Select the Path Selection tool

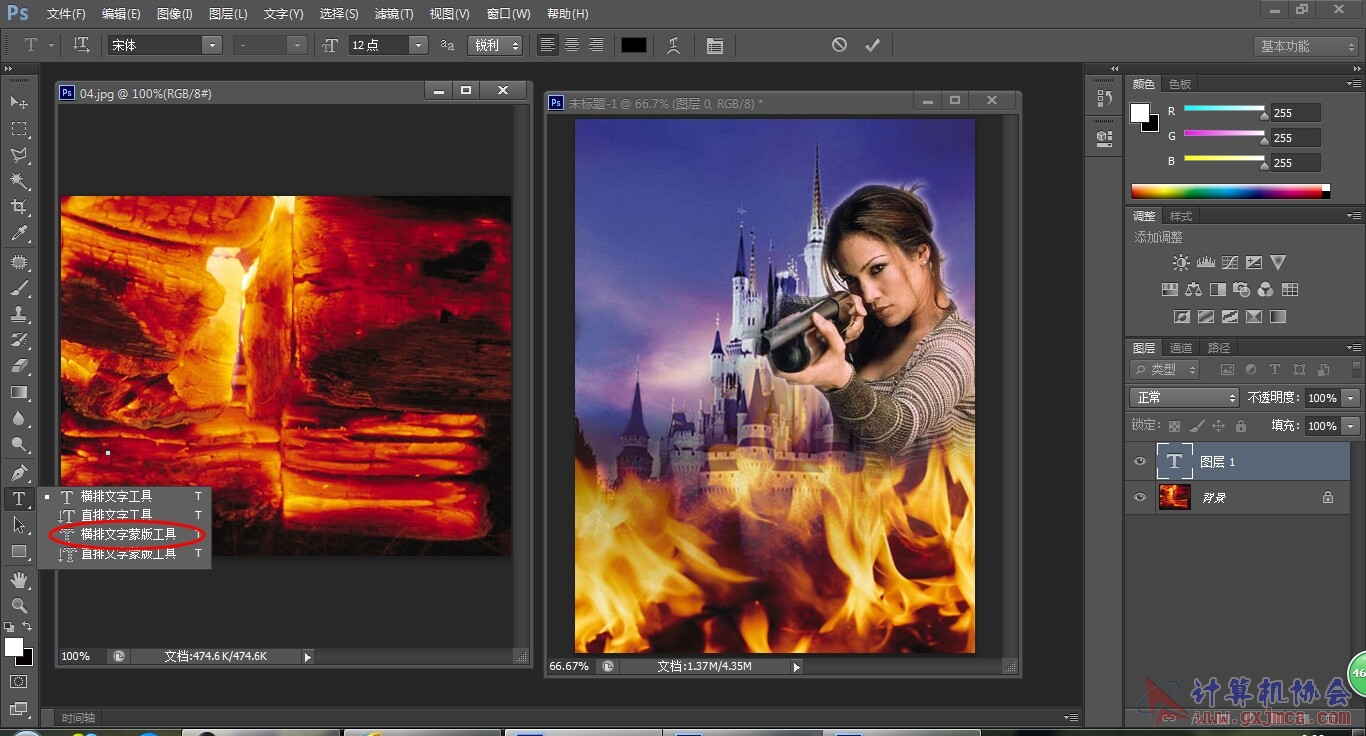pyautogui.click(x=19, y=525)
